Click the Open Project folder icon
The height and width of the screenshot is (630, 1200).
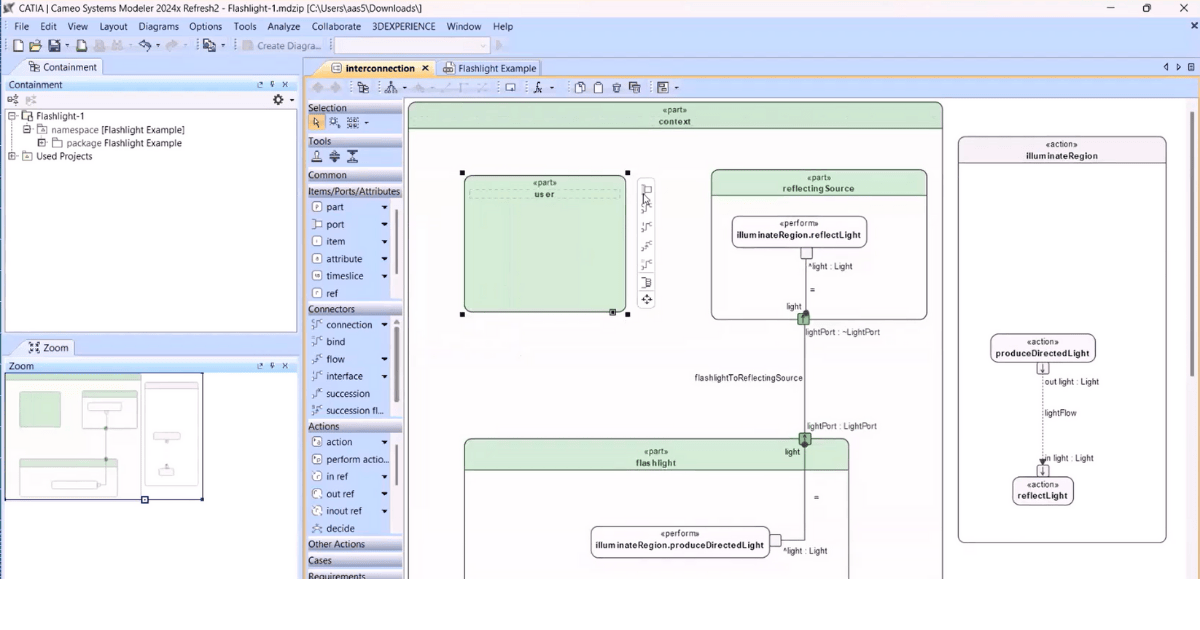pos(35,45)
